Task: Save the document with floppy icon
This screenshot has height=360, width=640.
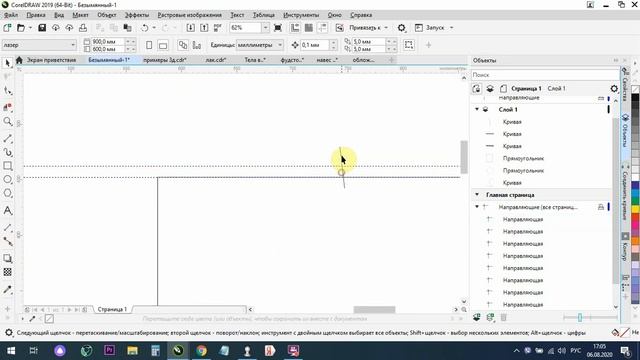Action: [x=42, y=28]
